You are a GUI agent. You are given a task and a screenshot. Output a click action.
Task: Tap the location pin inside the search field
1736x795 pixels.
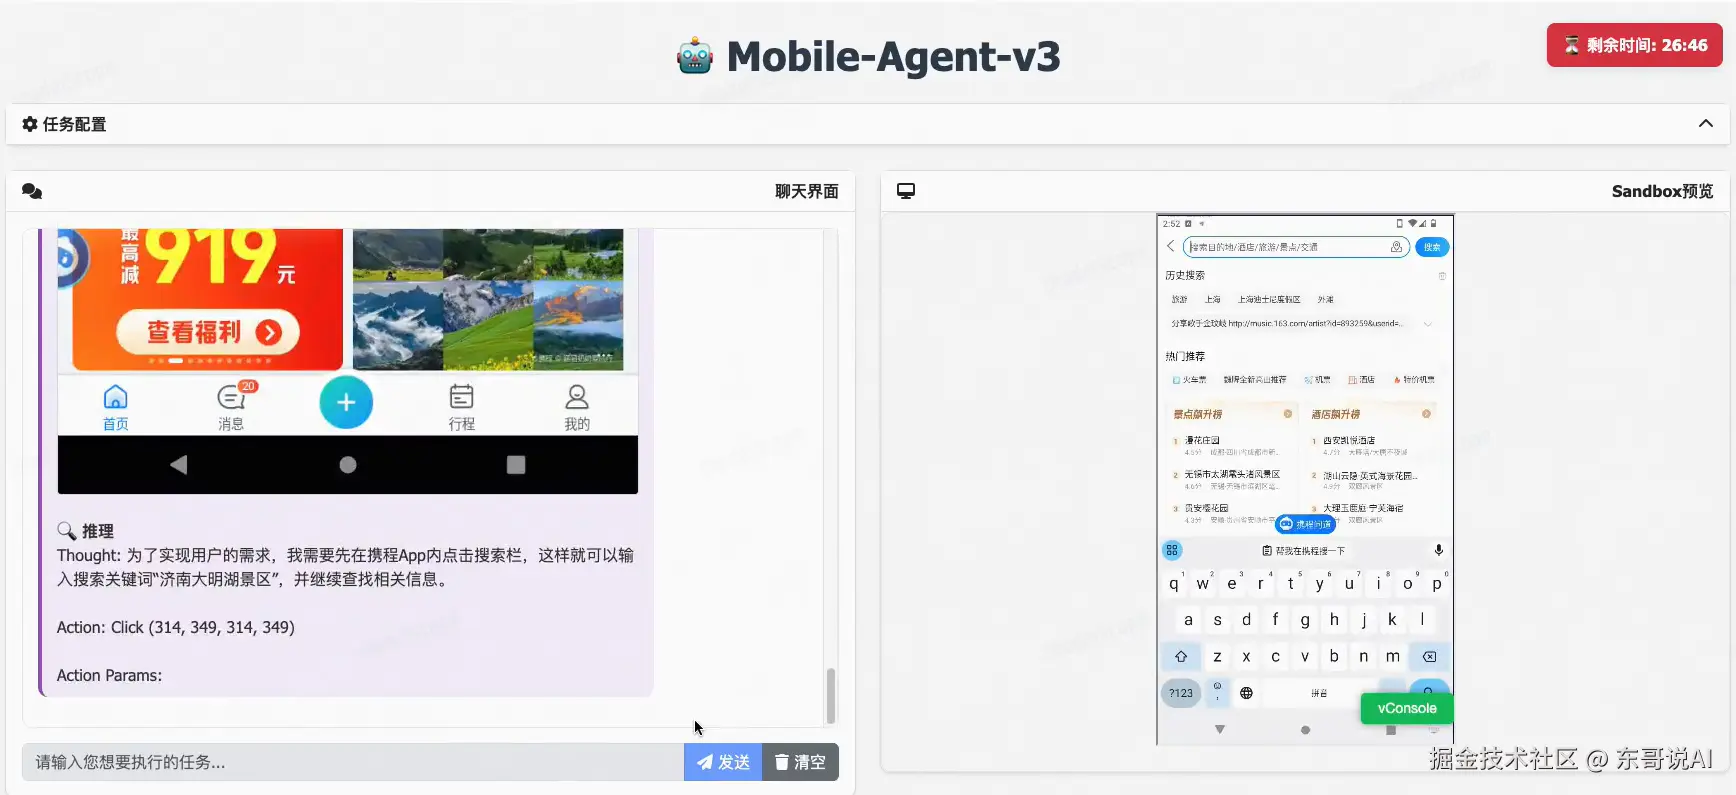[1396, 247]
